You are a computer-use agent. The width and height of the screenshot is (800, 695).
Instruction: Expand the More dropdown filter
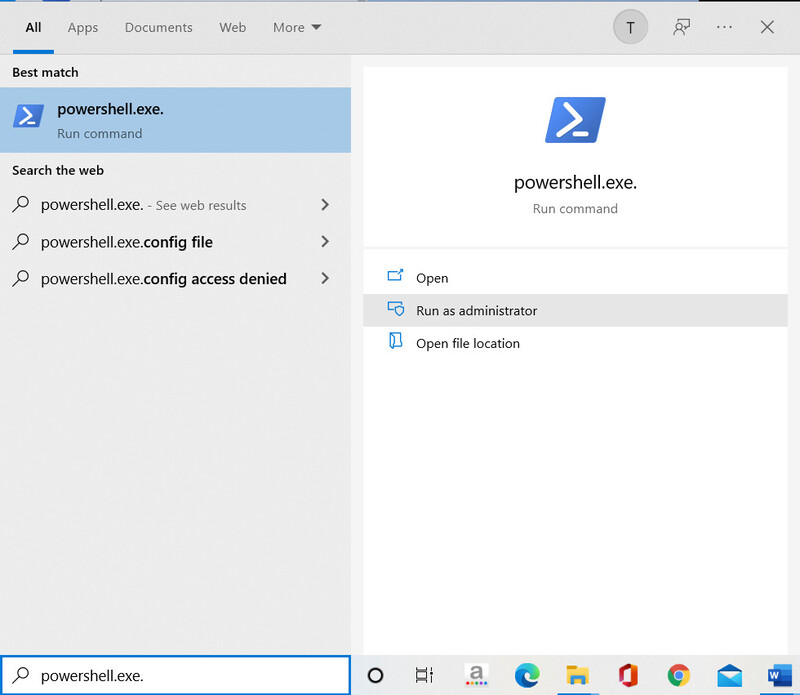point(297,28)
